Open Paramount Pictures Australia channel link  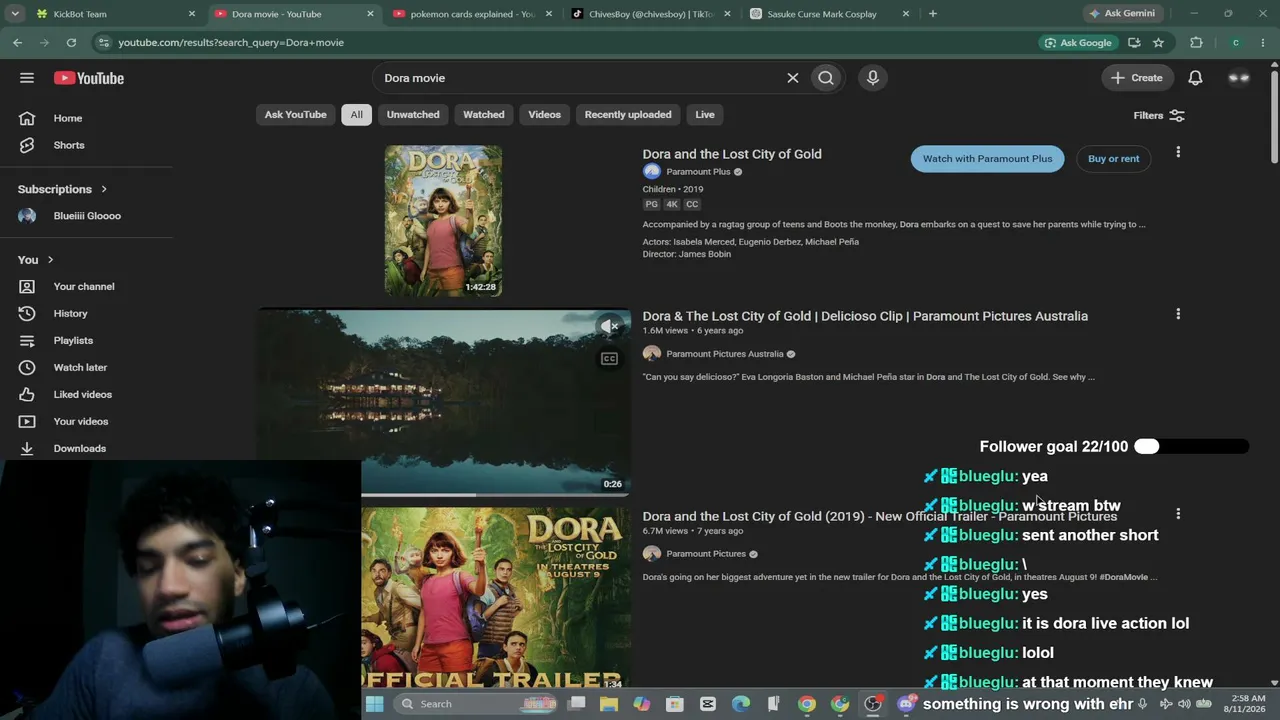coord(725,354)
